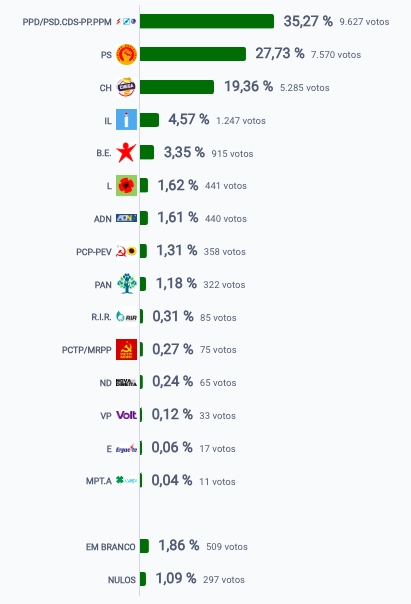This screenshot has height=604, width=411.
Task: Click the PS green result bar
Action: pos(193,54)
